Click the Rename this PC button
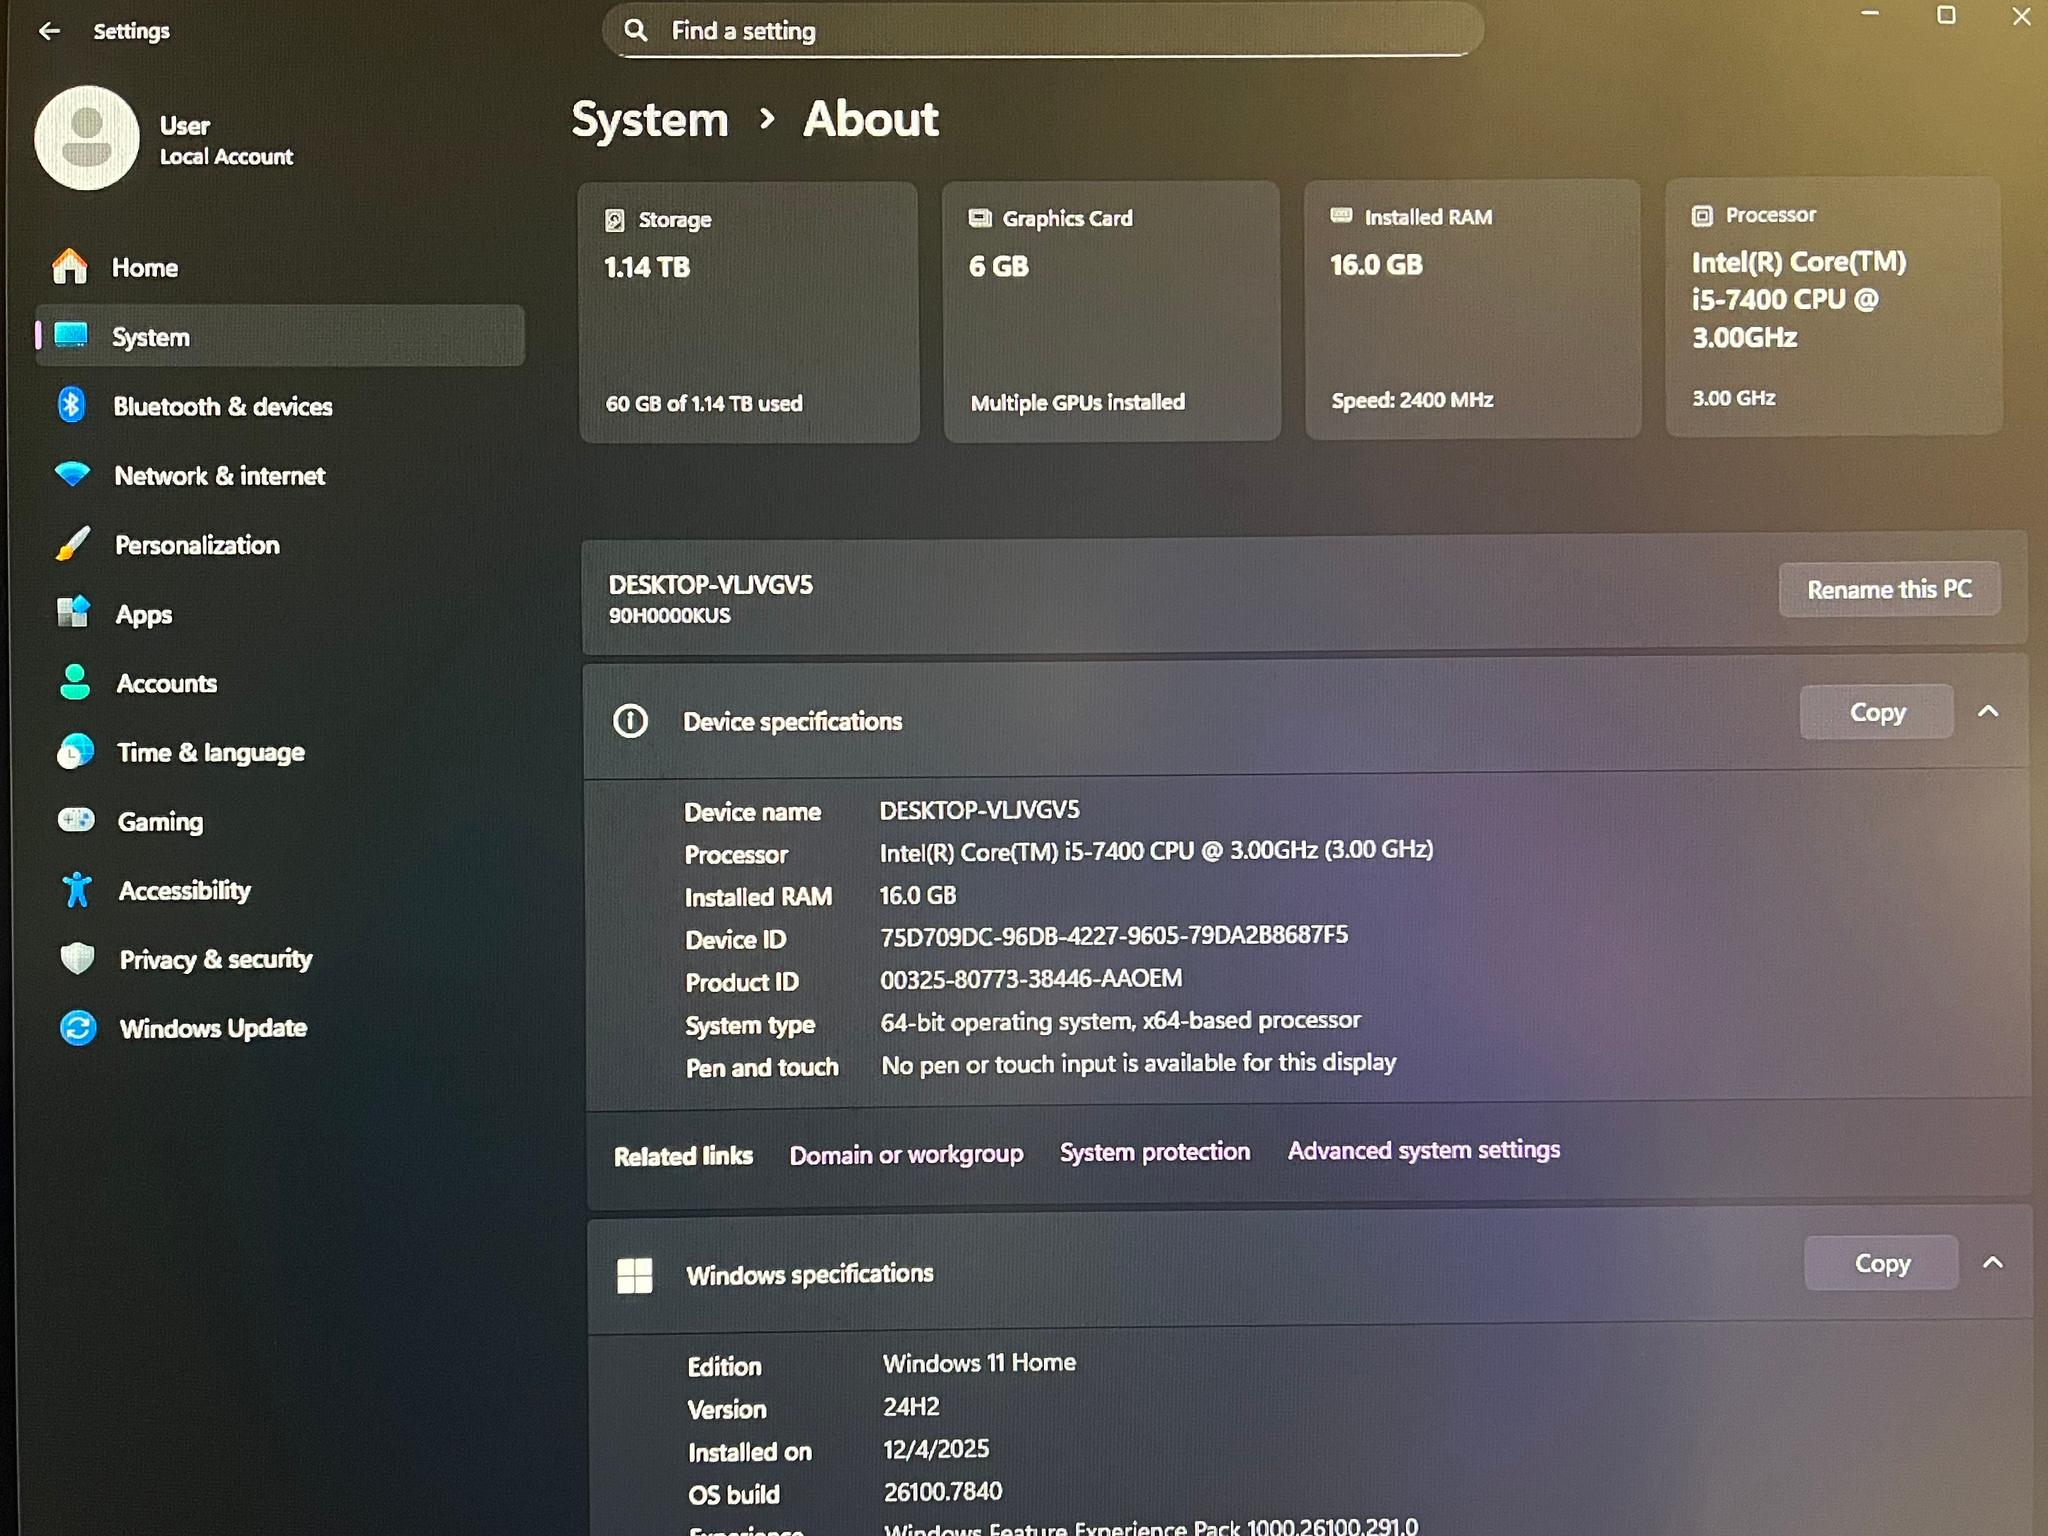Screen dimensions: 2048x1536 coord(1889,589)
